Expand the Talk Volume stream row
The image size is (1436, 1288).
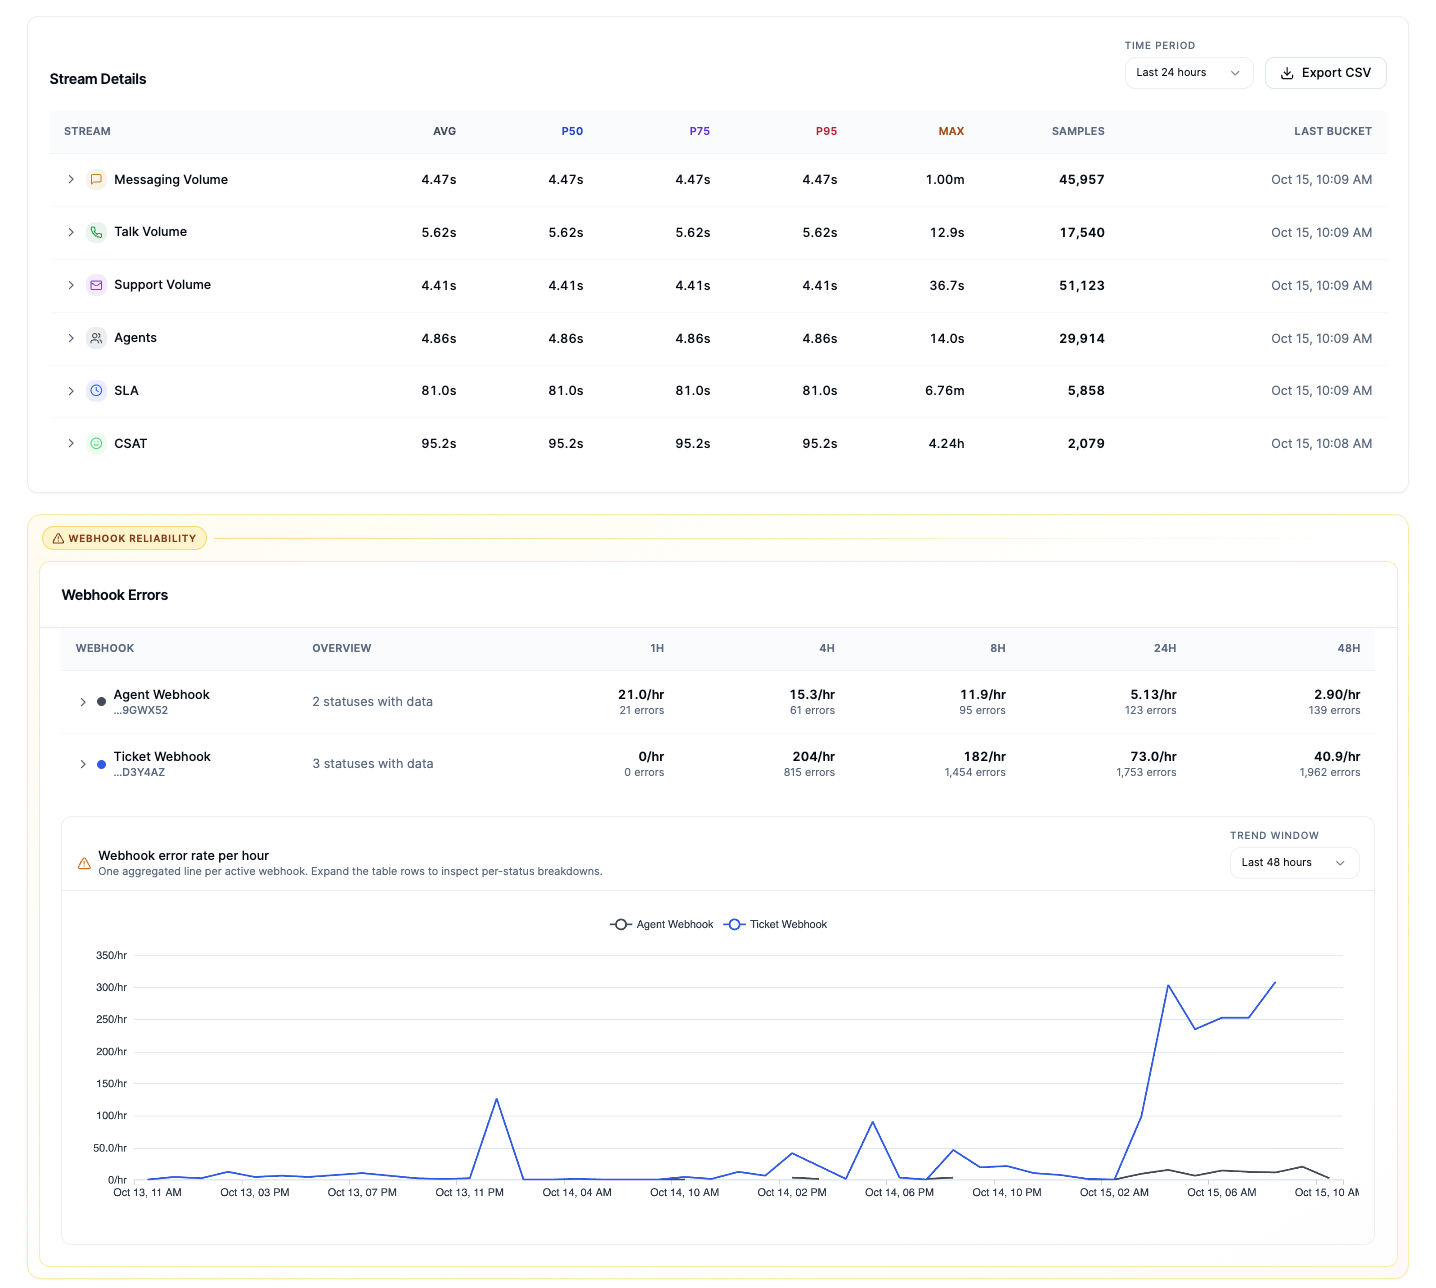coord(71,232)
